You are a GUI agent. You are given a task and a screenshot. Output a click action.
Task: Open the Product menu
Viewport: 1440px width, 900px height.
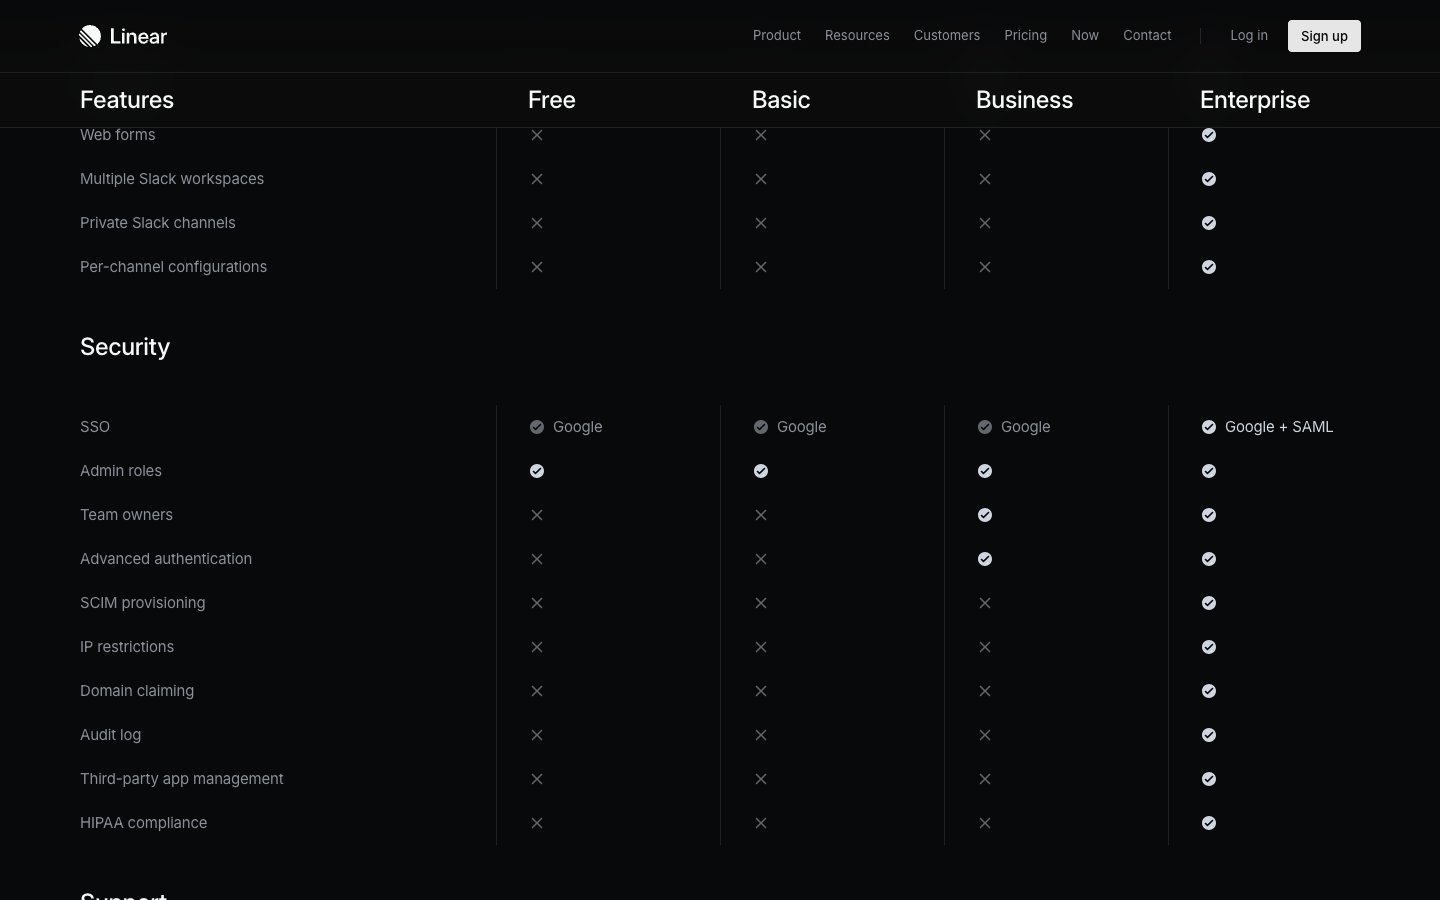(776, 35)
